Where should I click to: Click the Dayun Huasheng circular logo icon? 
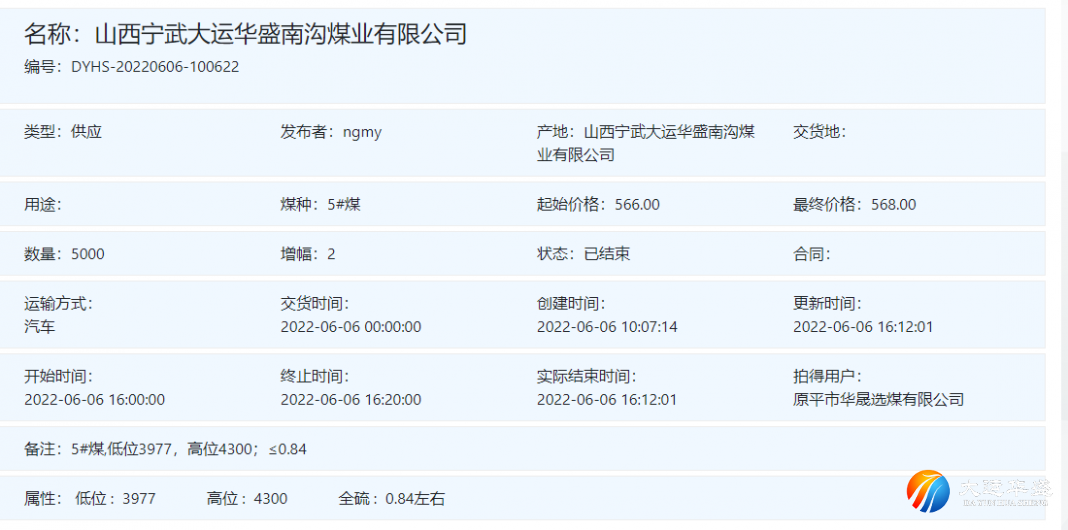[928, 491]
